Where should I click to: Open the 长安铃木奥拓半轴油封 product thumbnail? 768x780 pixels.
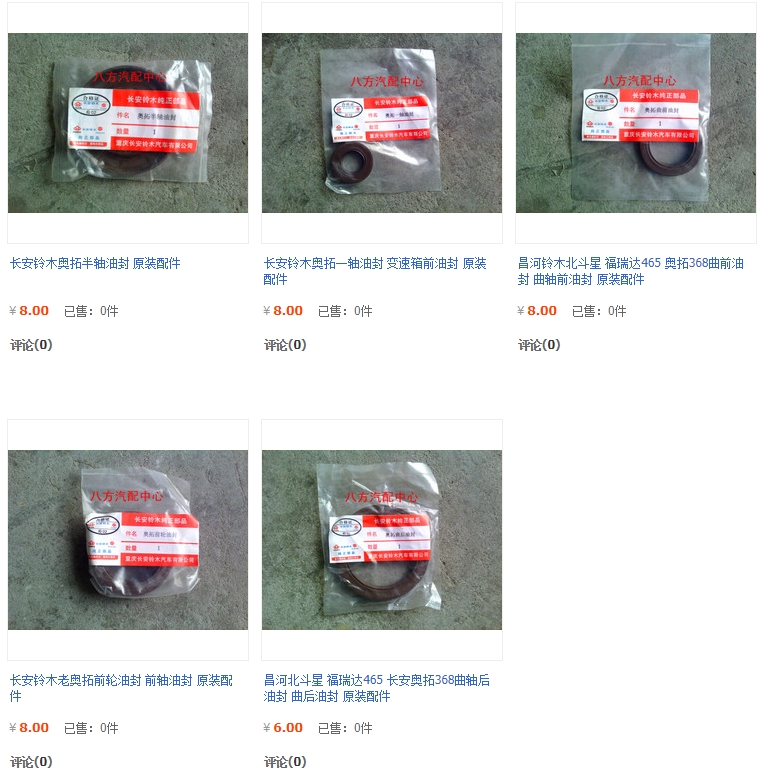coord(128,123)
